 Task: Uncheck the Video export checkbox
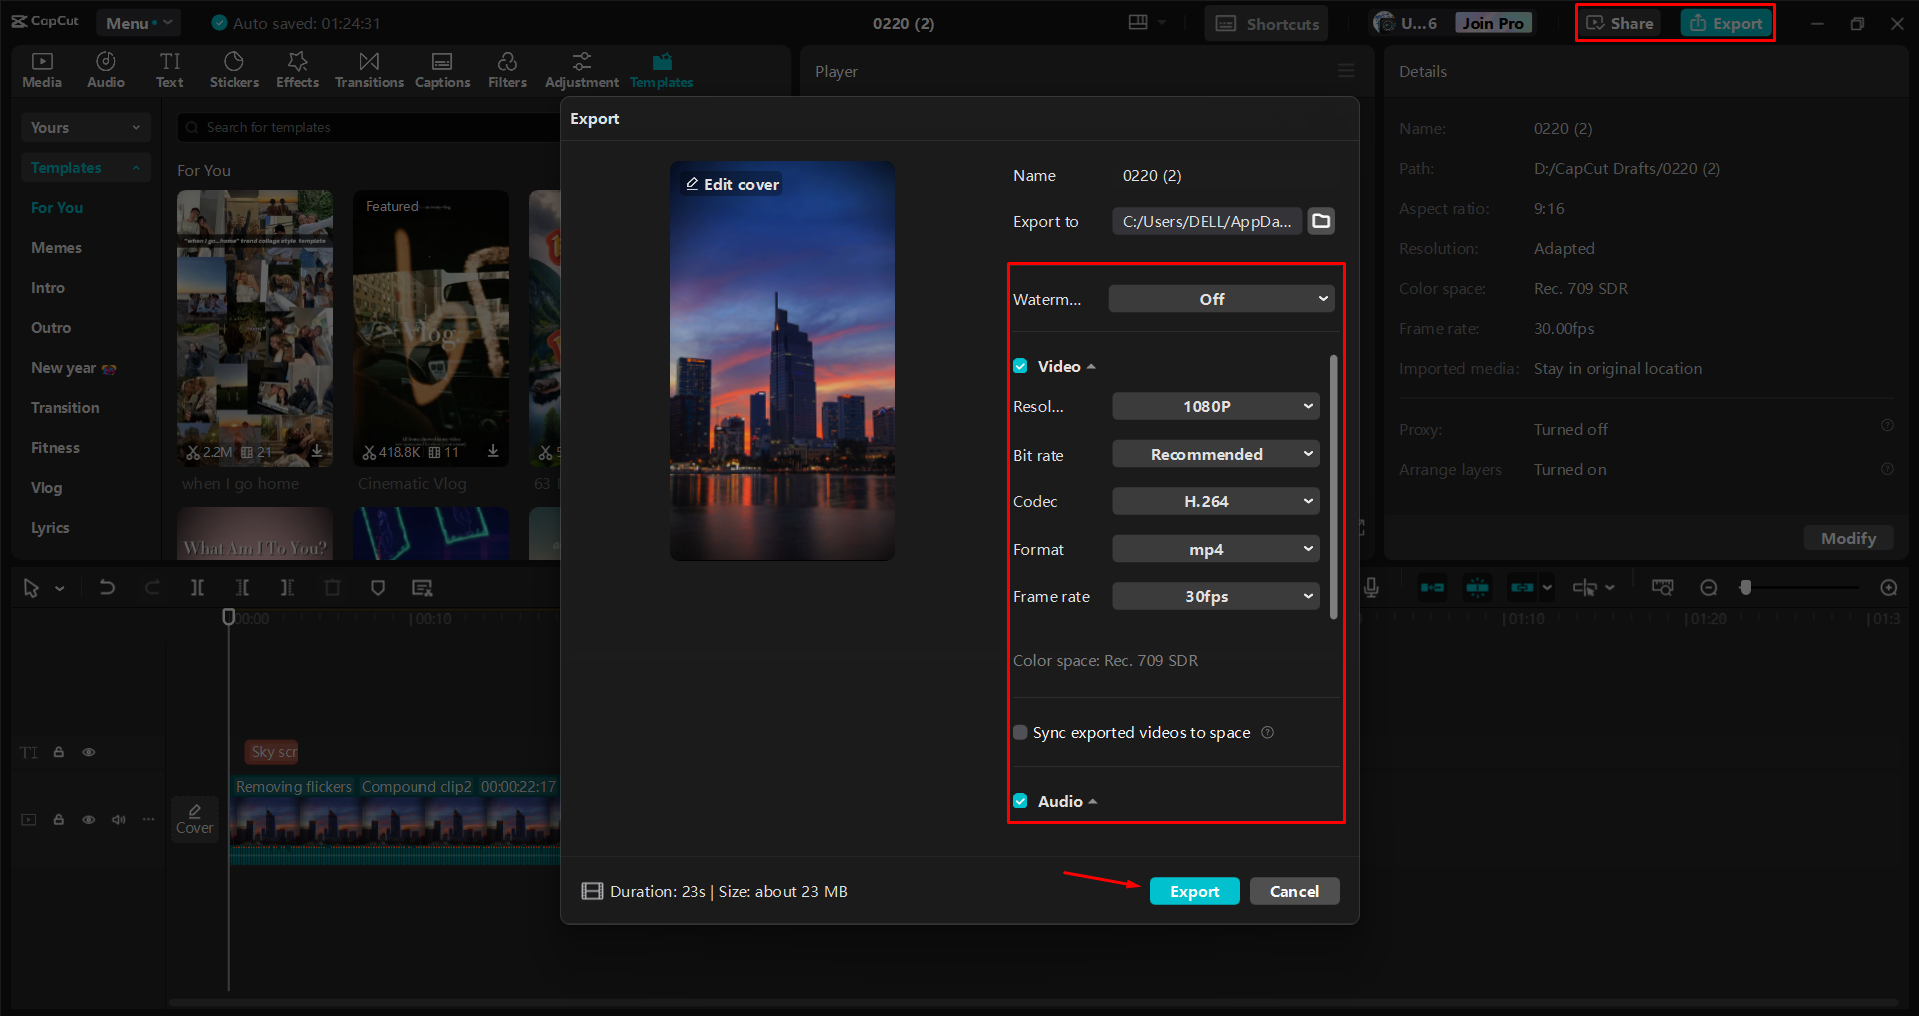pos(1020,366)
